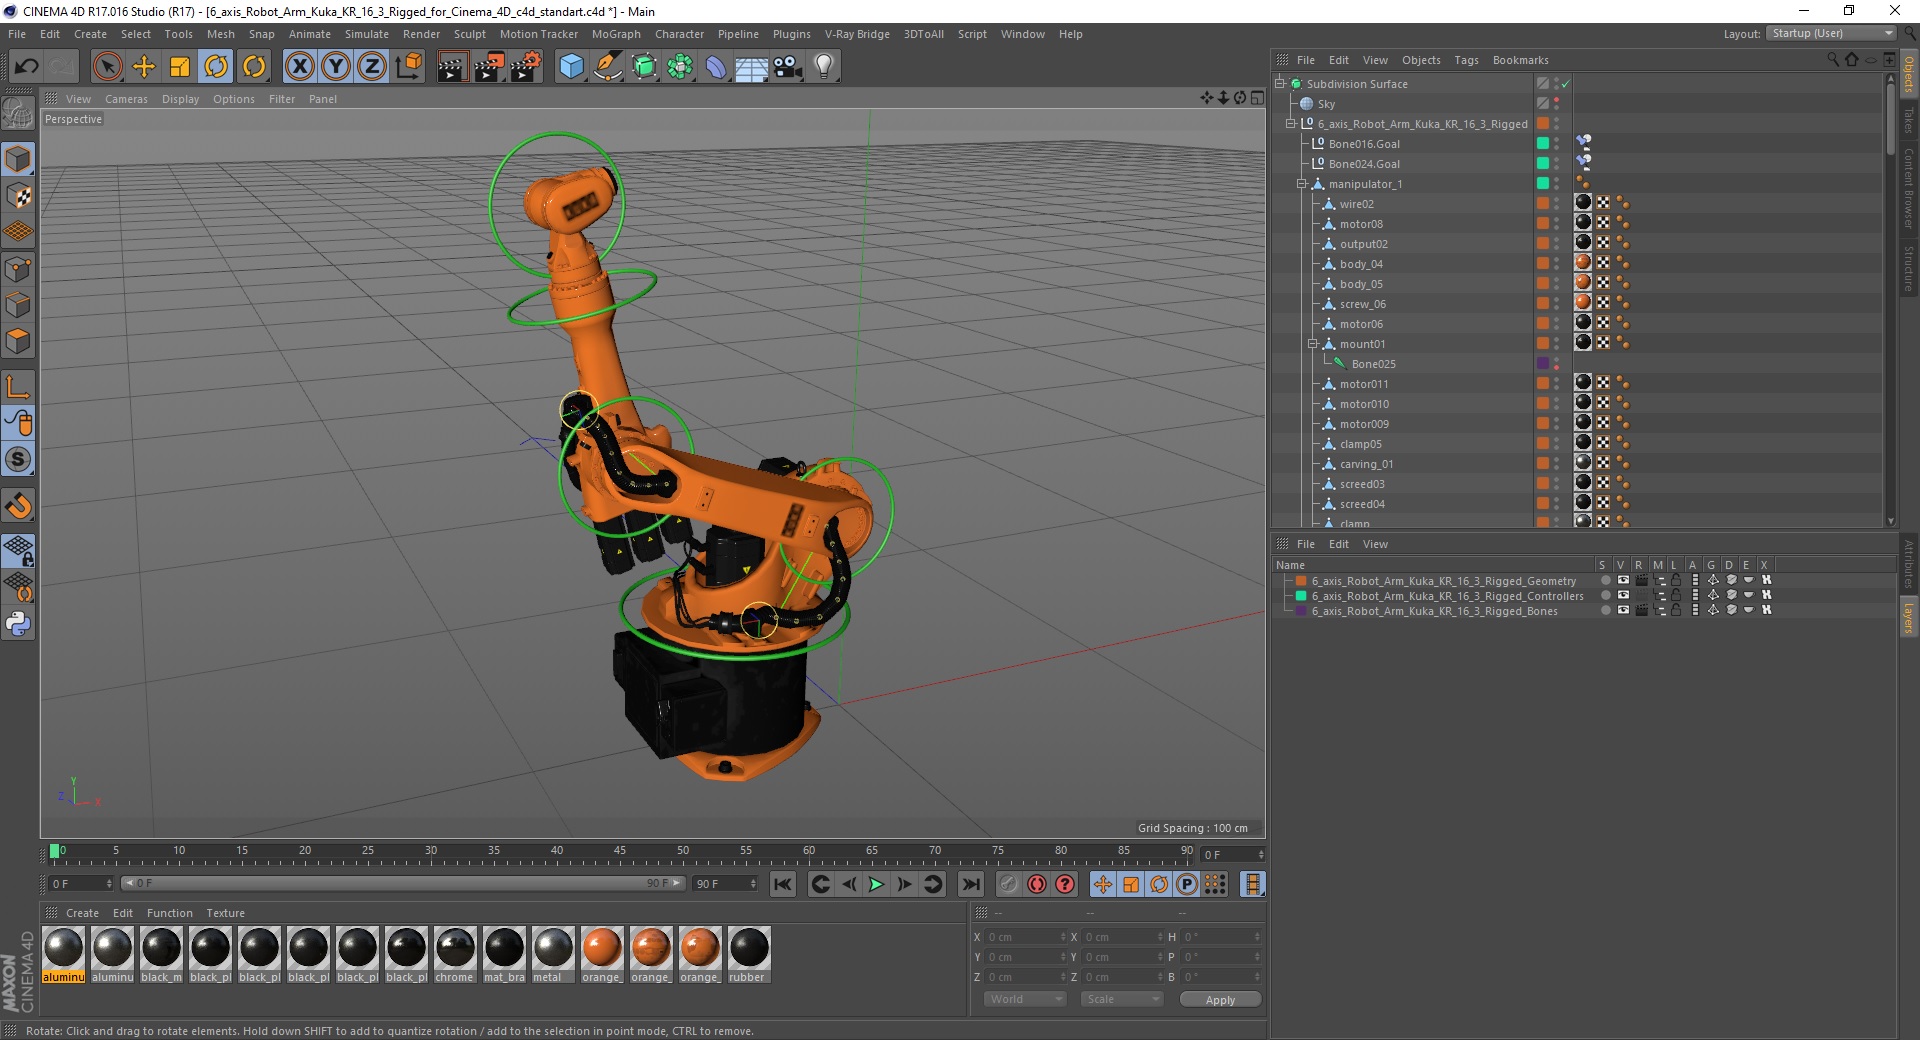This screenshot has width=1920, height=1040.
Task: Select Points mode icon
Action: click(x=19, y=269)
